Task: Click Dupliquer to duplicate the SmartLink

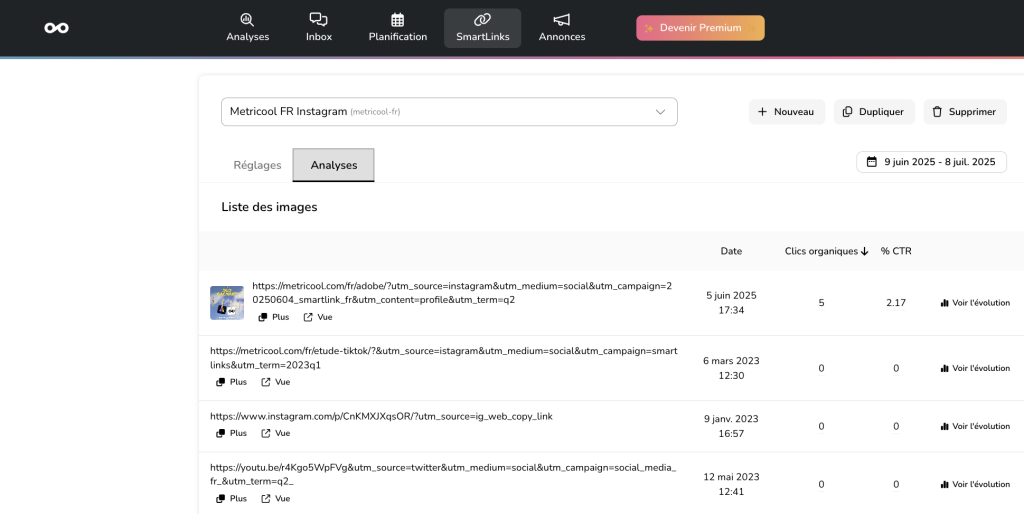Action: tap(873, 112)
